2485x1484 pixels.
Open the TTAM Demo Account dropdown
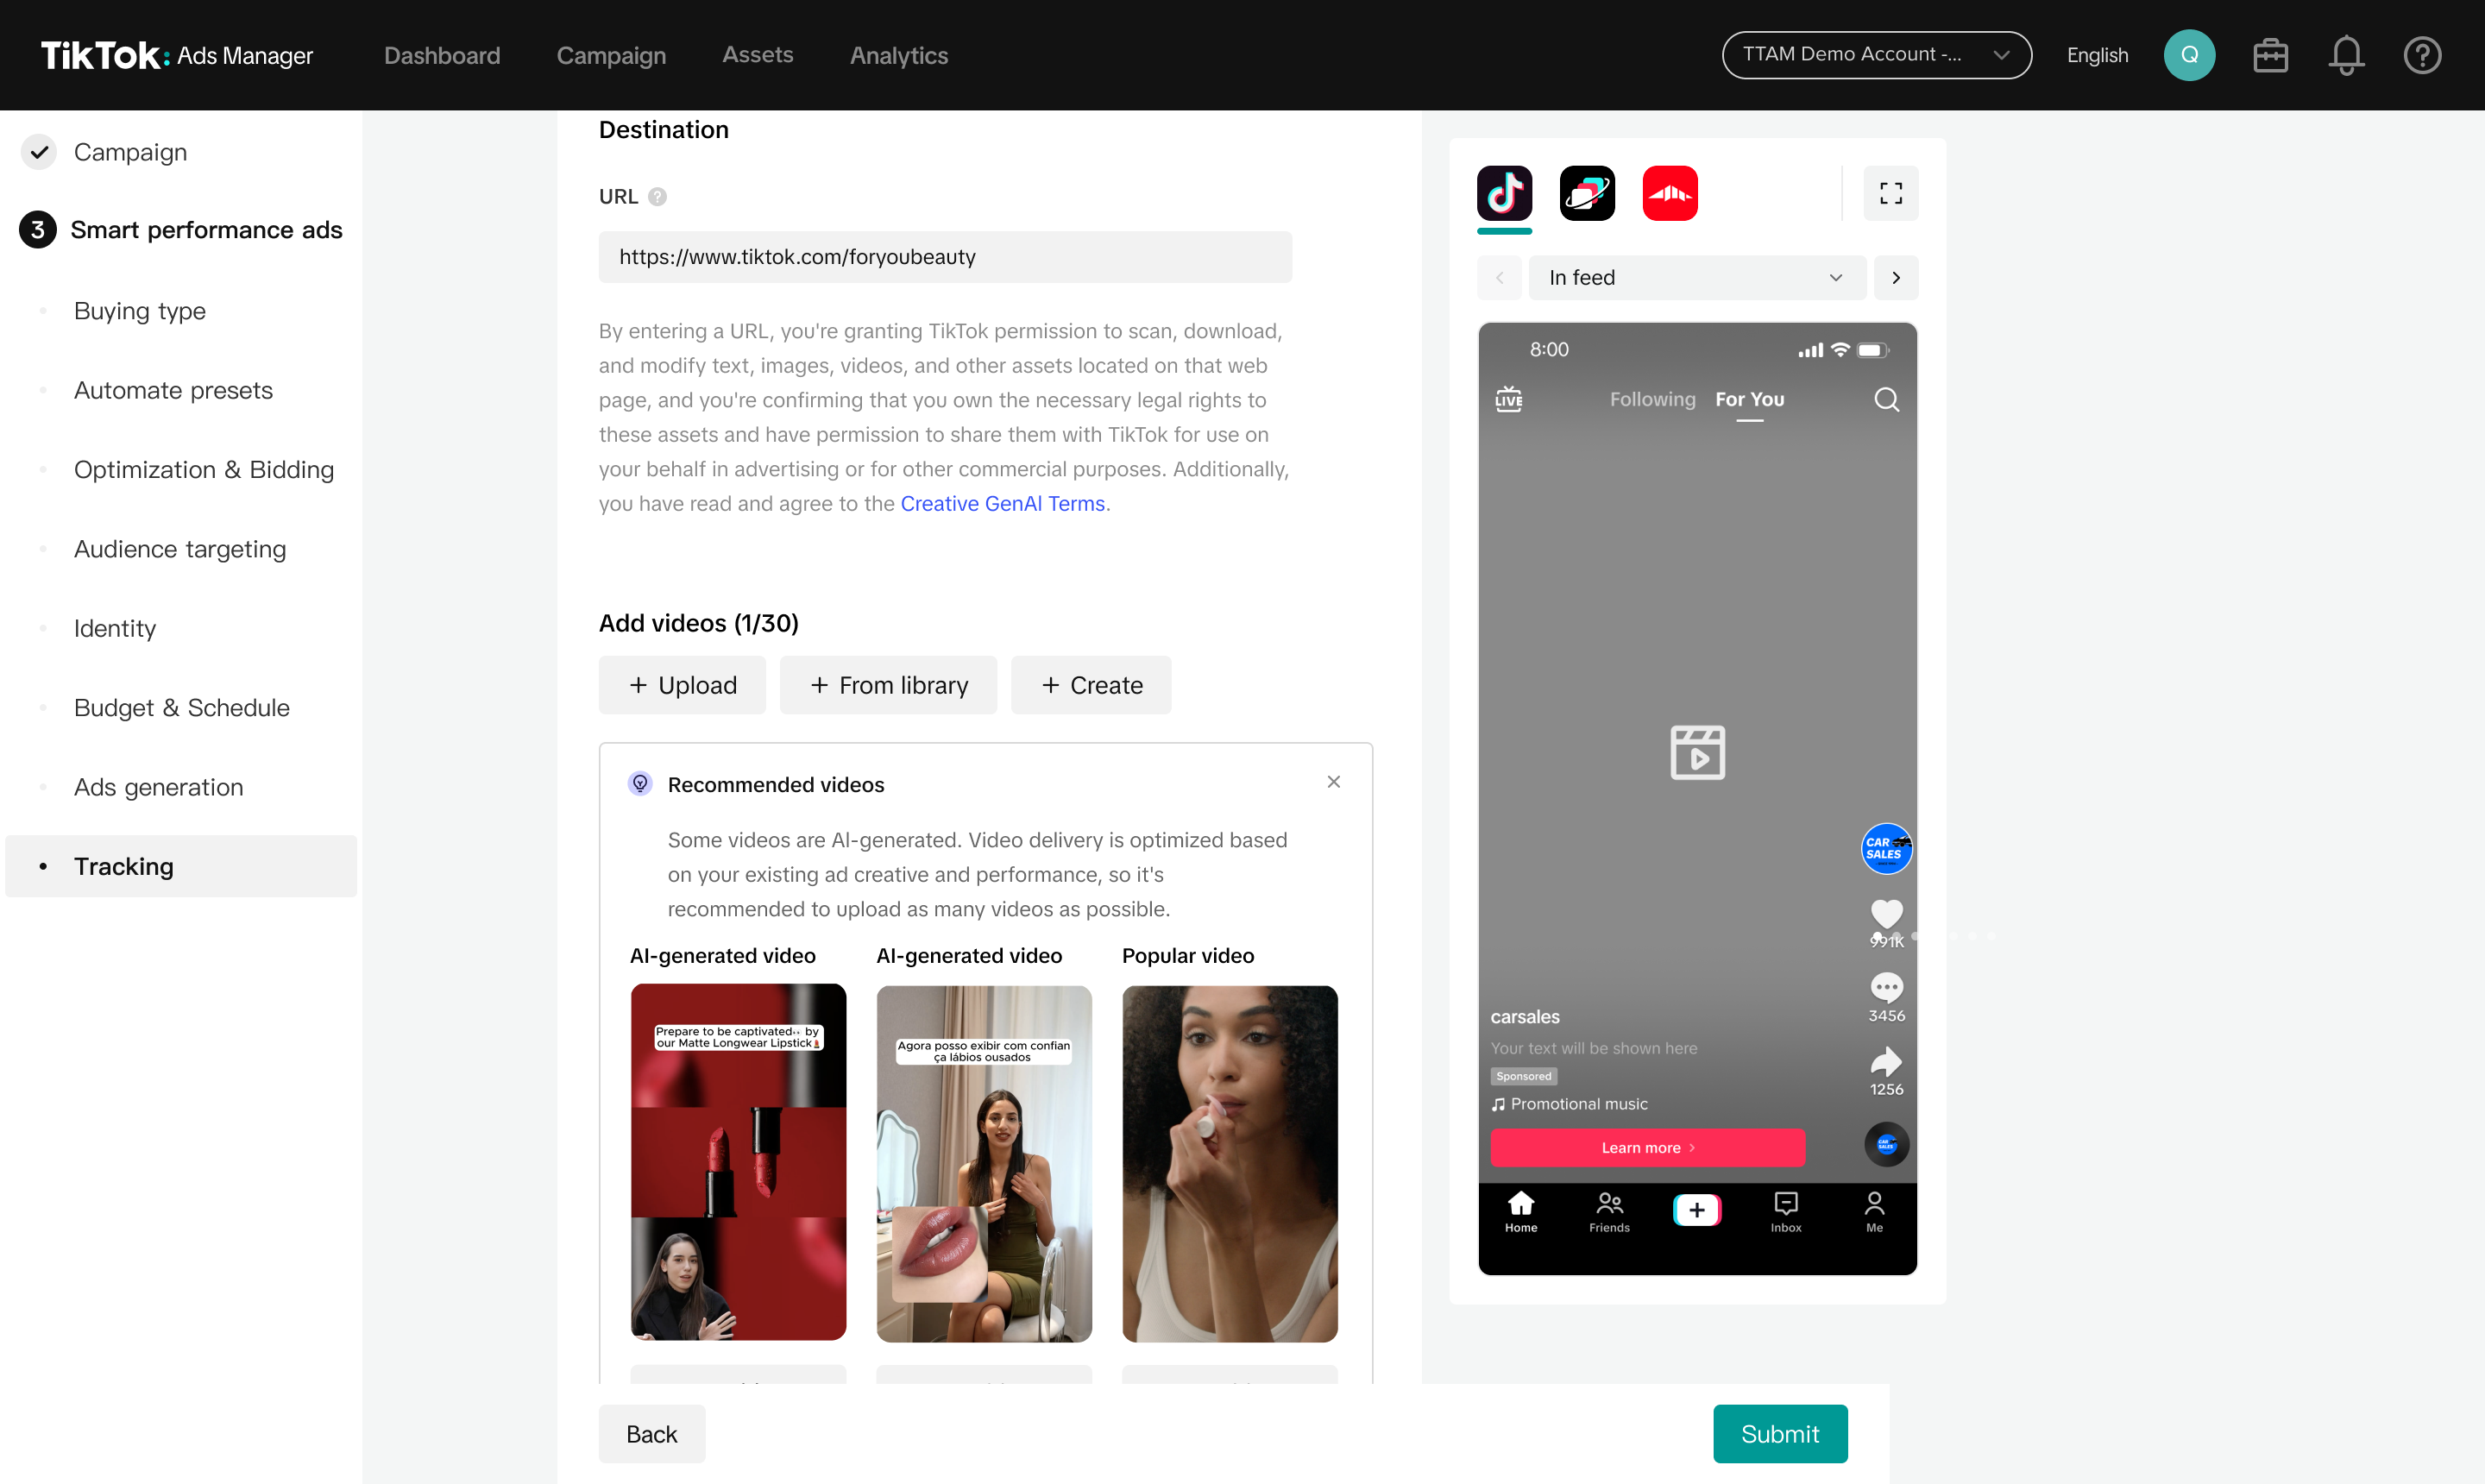[1876, 55]
